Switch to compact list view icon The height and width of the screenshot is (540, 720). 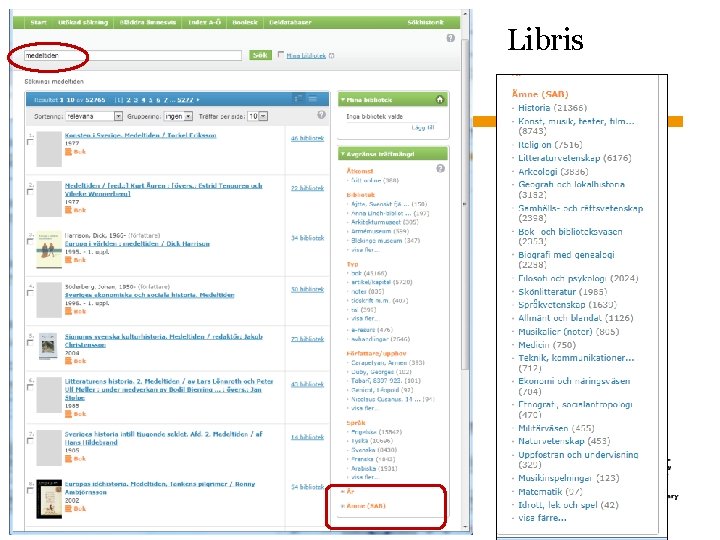pyautogui.click(x=313, y=99)
